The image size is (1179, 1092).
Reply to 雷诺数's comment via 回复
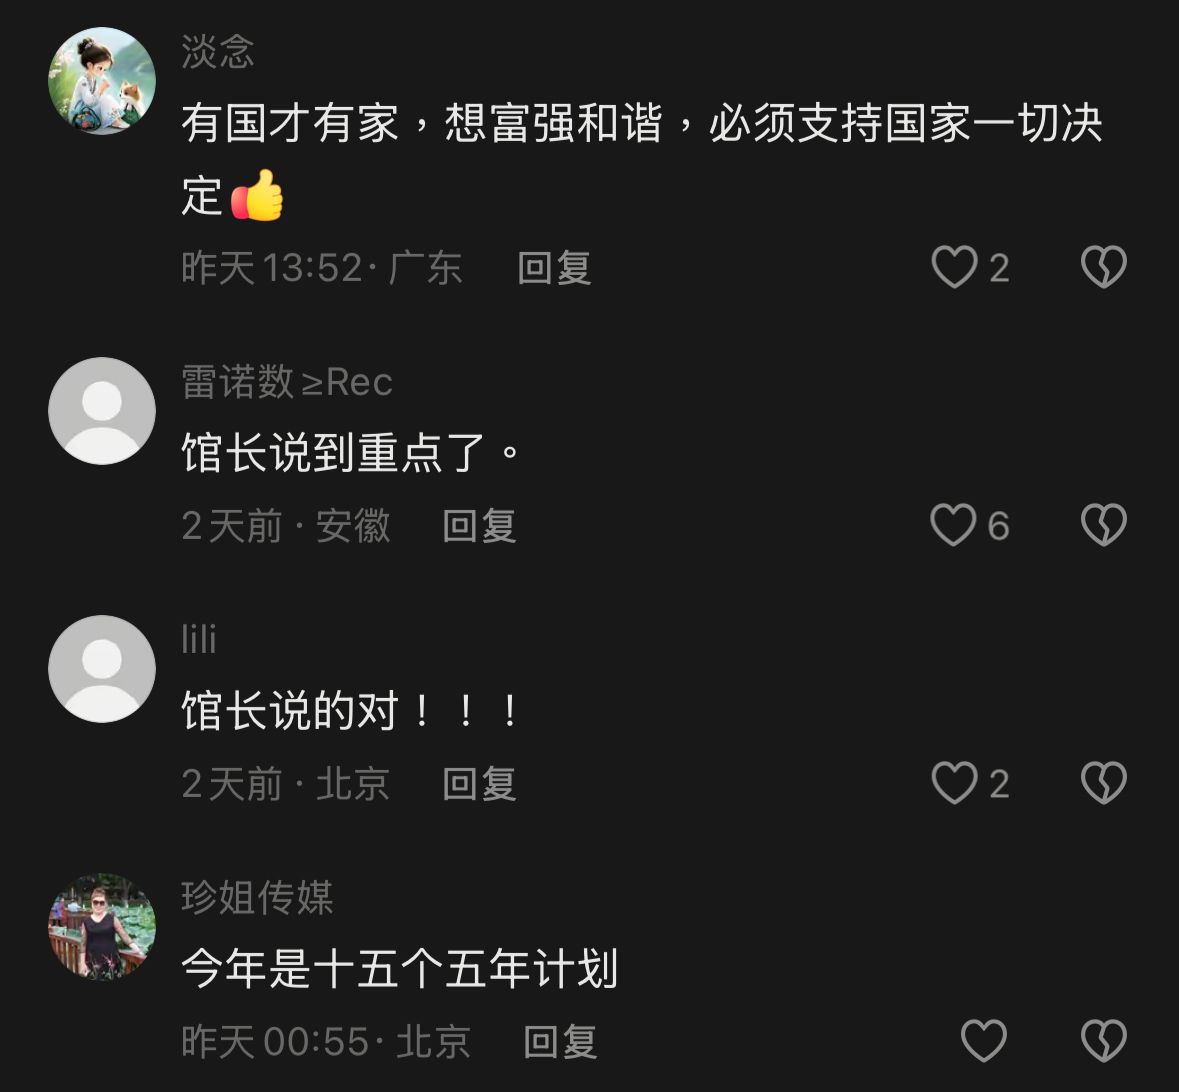(x=479, y=526)
